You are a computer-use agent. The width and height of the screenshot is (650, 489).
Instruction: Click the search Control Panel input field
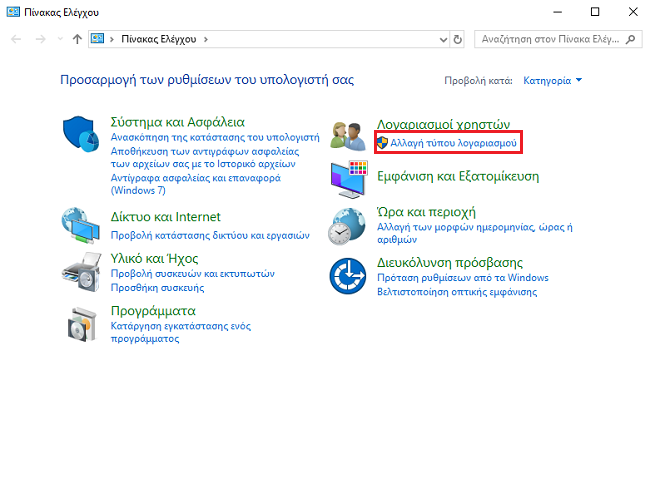(552, 39)
